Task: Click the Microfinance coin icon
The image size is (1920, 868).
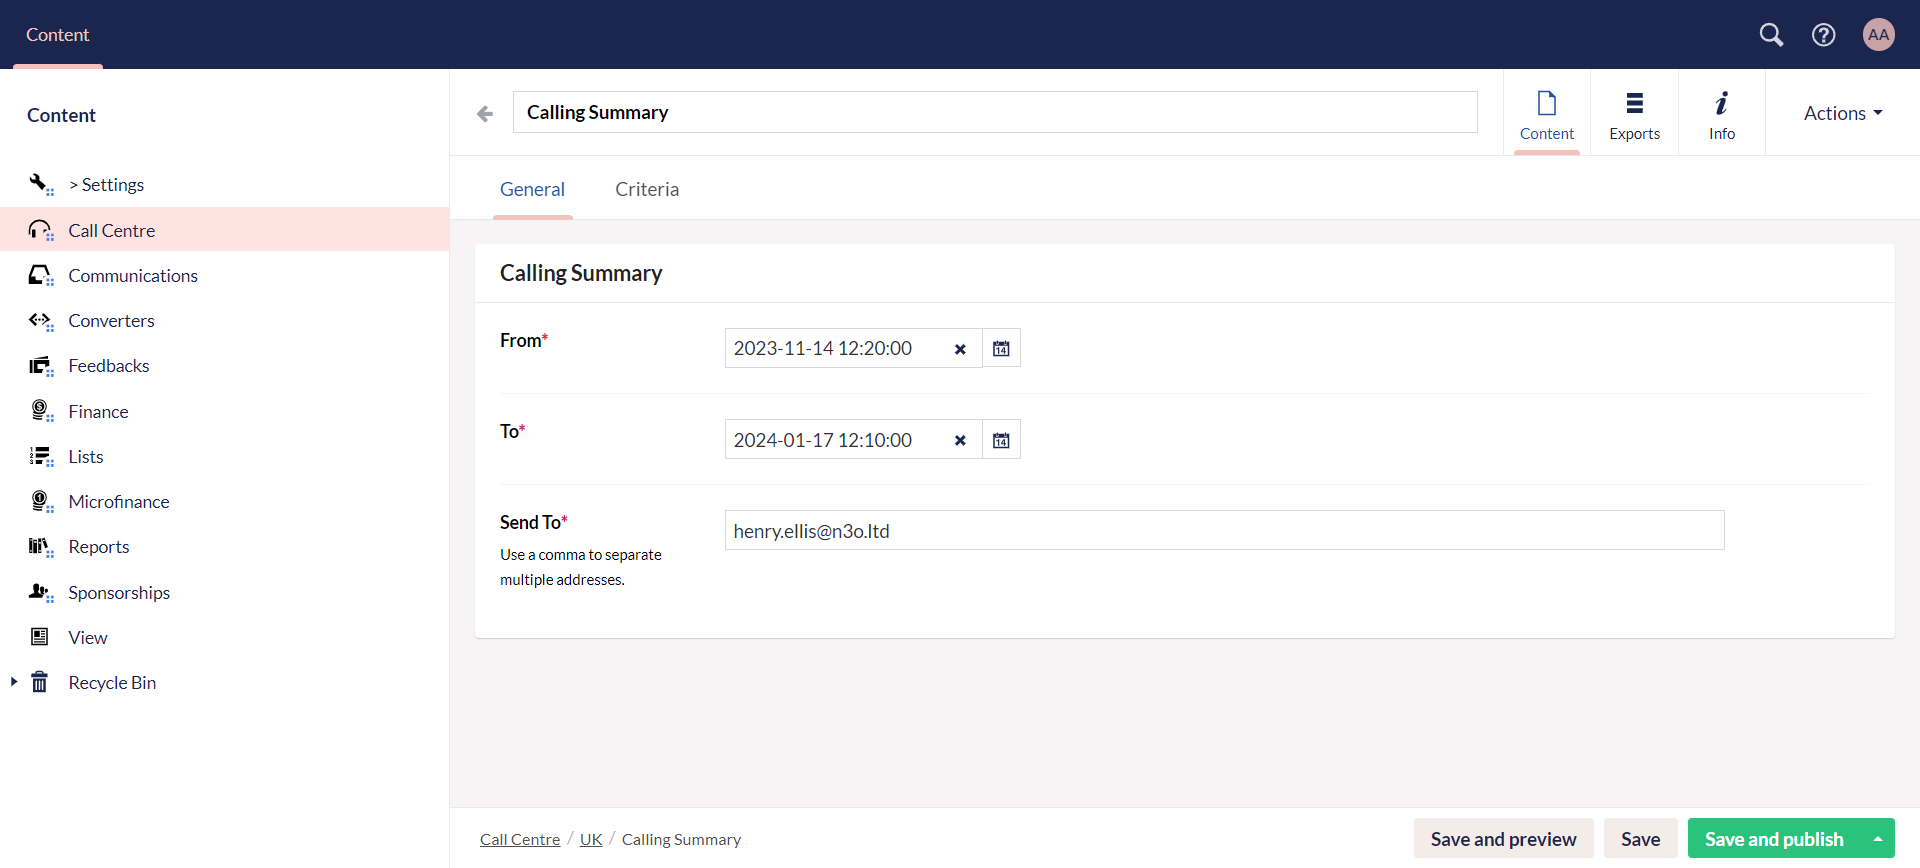Action: point(40,501)
